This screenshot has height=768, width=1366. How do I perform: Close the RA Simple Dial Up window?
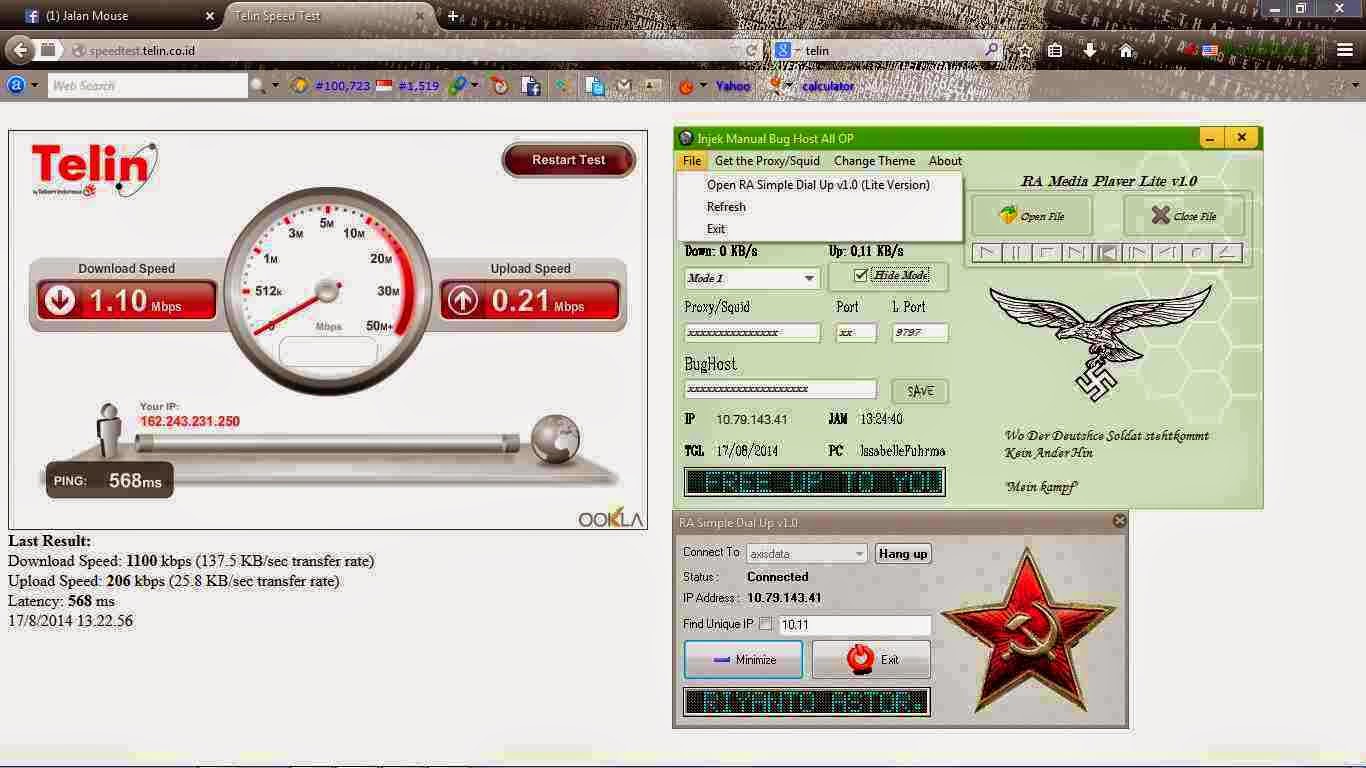coord(1119,521)
